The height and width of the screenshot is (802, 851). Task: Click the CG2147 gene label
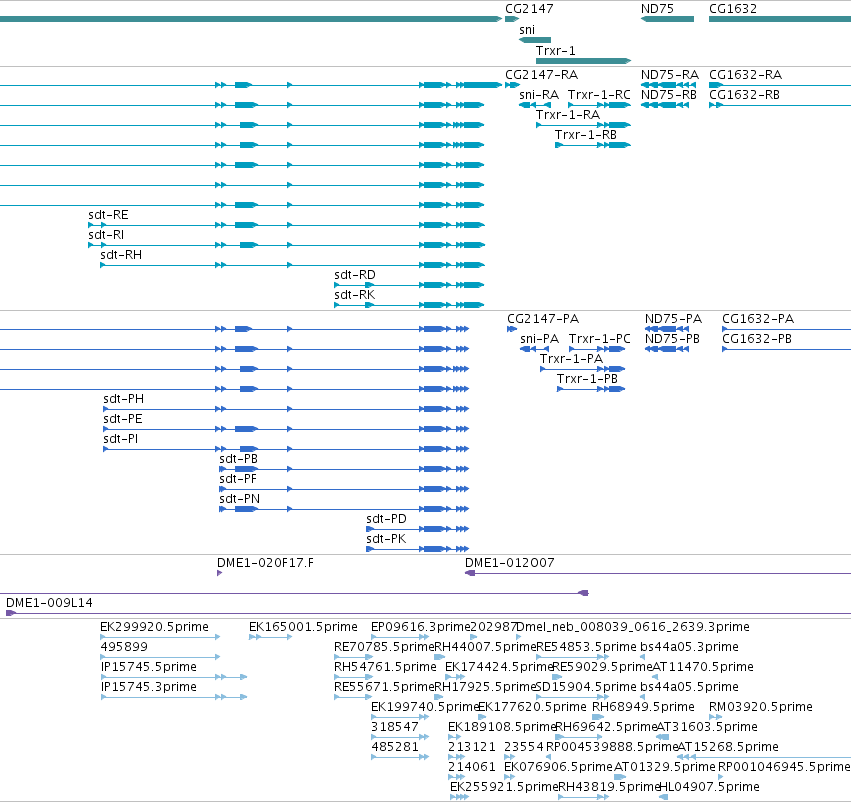point(529,9)
